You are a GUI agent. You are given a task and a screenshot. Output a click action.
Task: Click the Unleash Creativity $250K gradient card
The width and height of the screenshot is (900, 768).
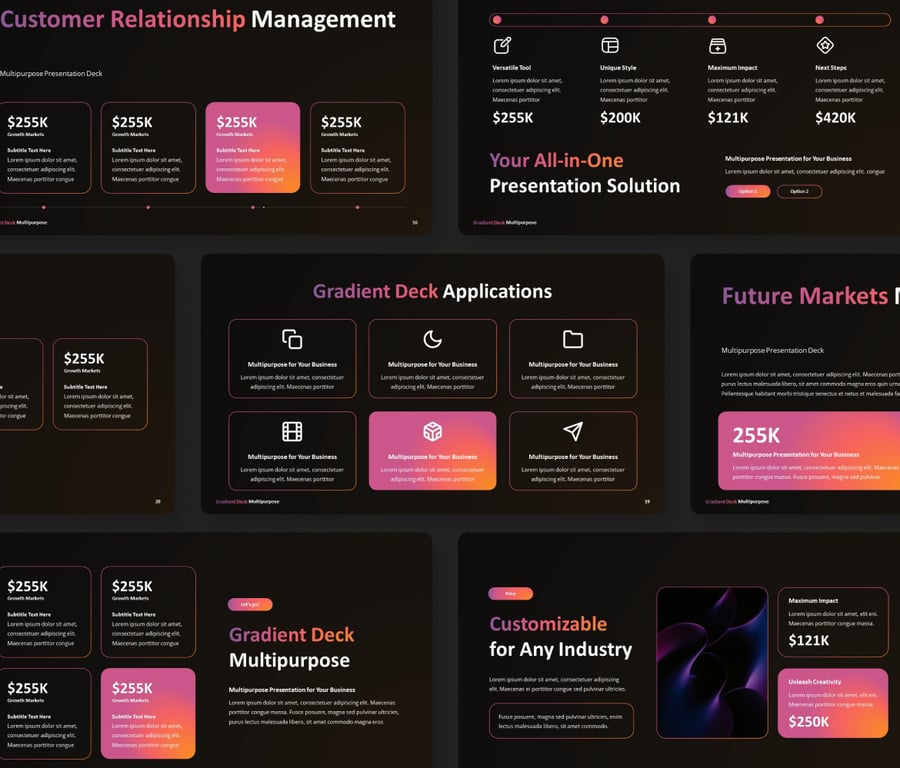pyautogui.click(x=832, y=703)
